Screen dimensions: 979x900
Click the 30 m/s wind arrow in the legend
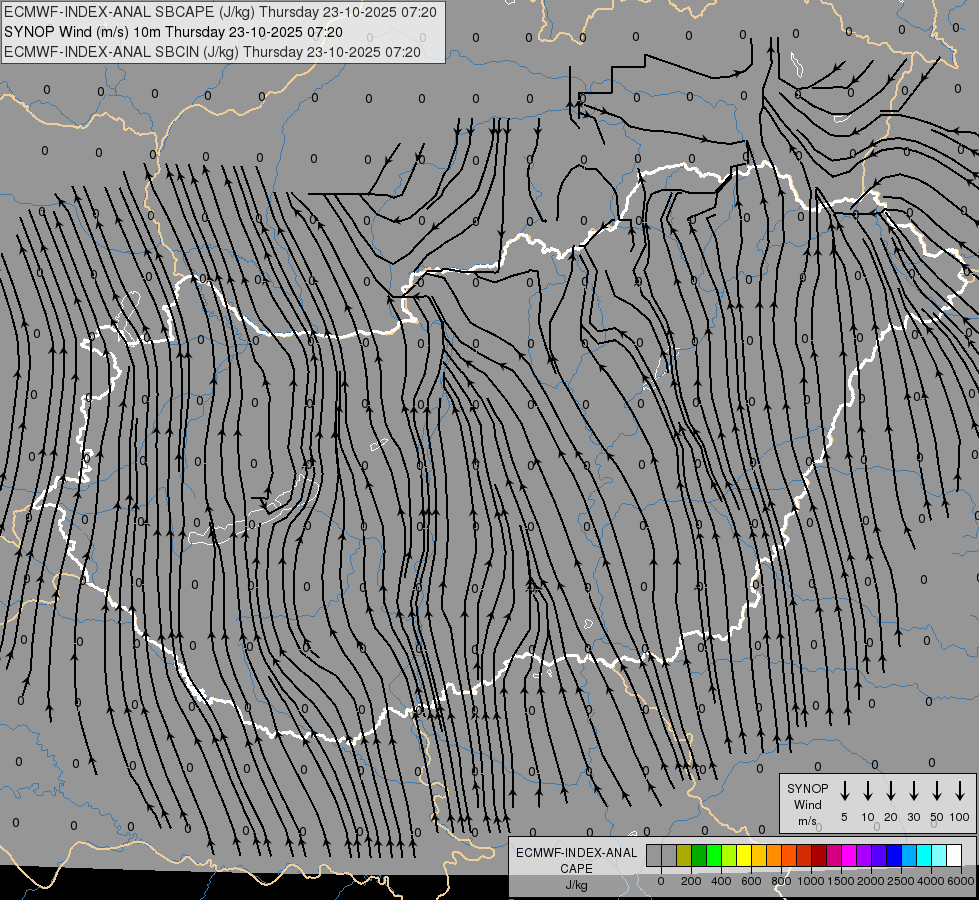click(x=914, y=791)
